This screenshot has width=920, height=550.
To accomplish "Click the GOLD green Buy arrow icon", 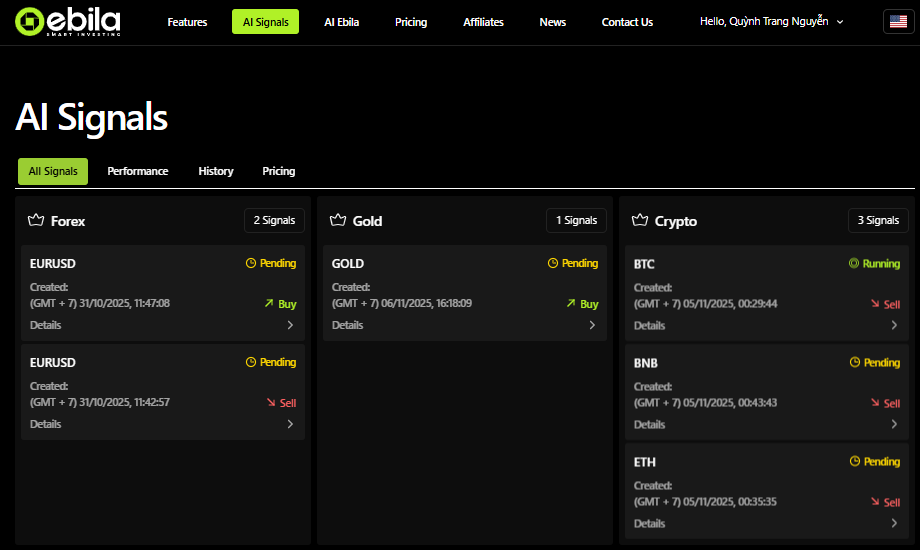I will point(571,303).
